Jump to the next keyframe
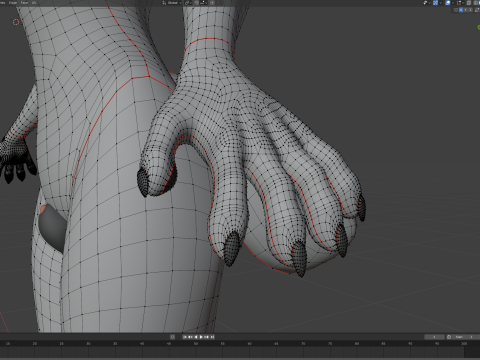Image resolution: width=480 pixels, height=360 pixels. click(x=206, y=337)
